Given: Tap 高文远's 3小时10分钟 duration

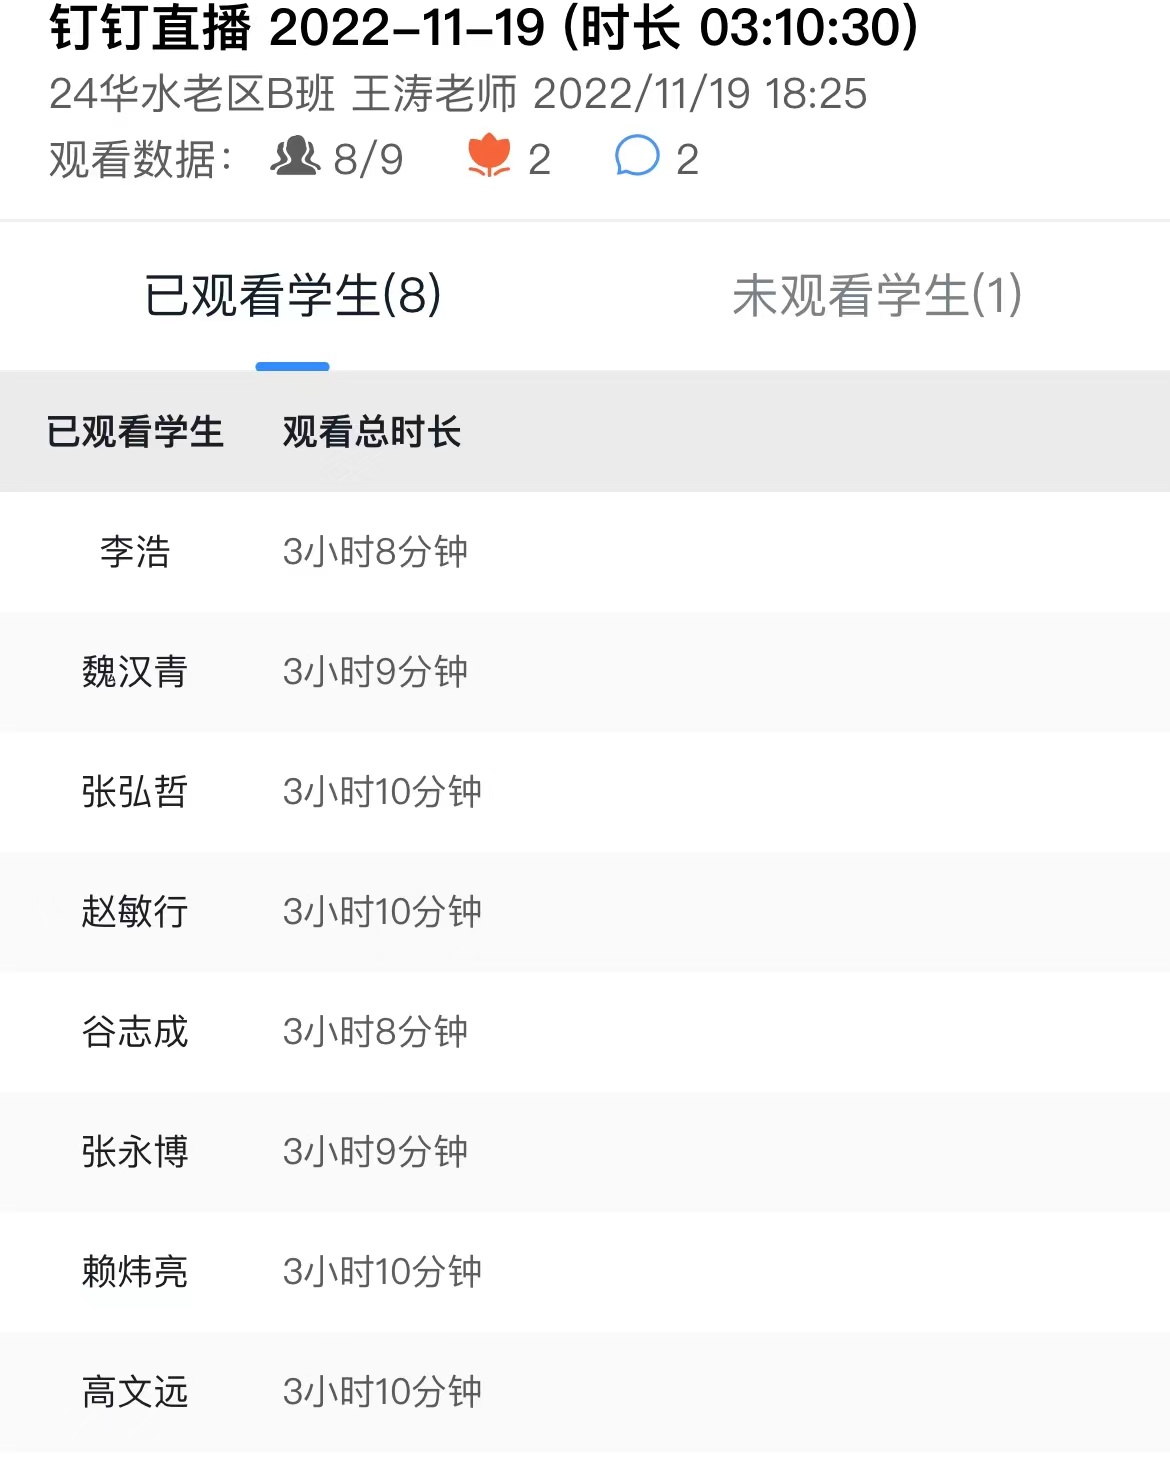Looking at the screenshot, I should tap(382, 1392).
